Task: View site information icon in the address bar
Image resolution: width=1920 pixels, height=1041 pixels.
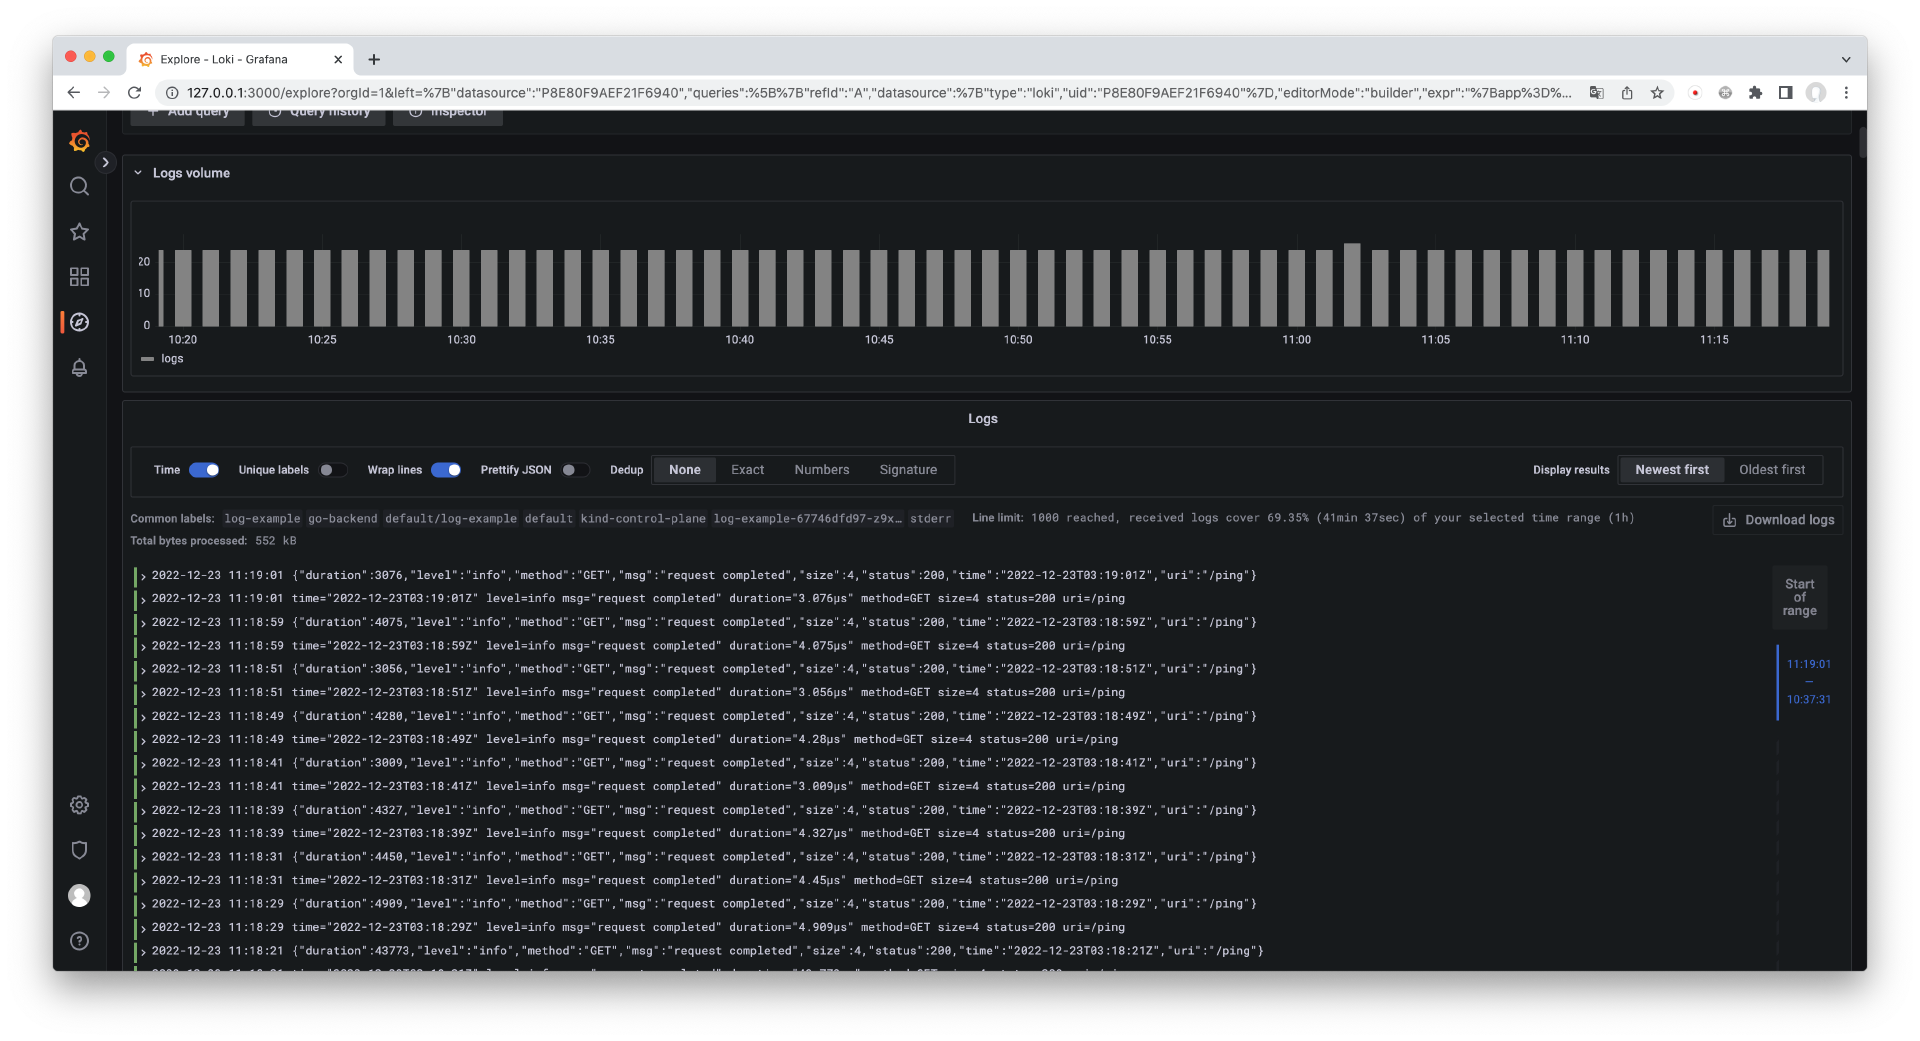Action: coord(172,92)
